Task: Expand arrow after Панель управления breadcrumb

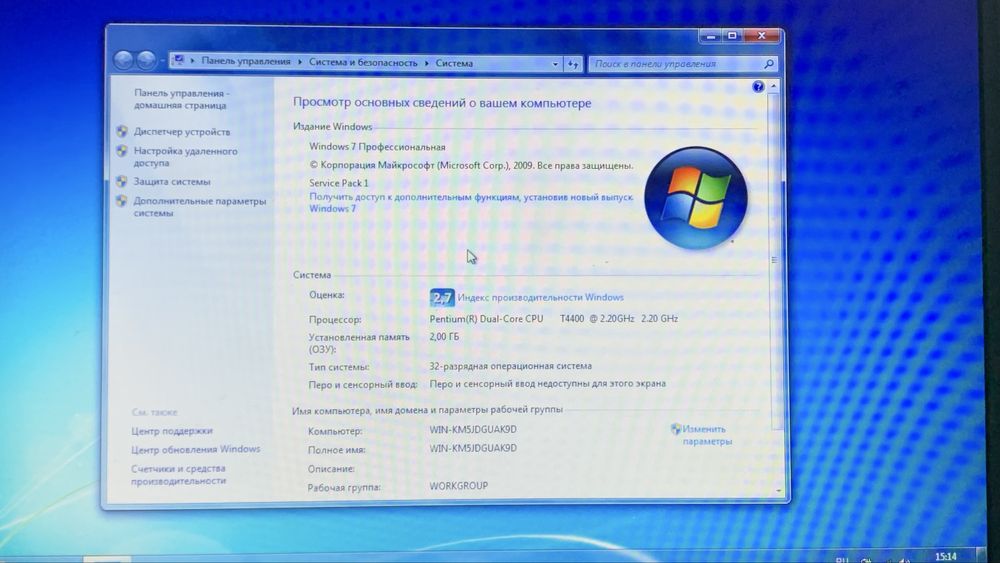Action: (x=300, y=62)
